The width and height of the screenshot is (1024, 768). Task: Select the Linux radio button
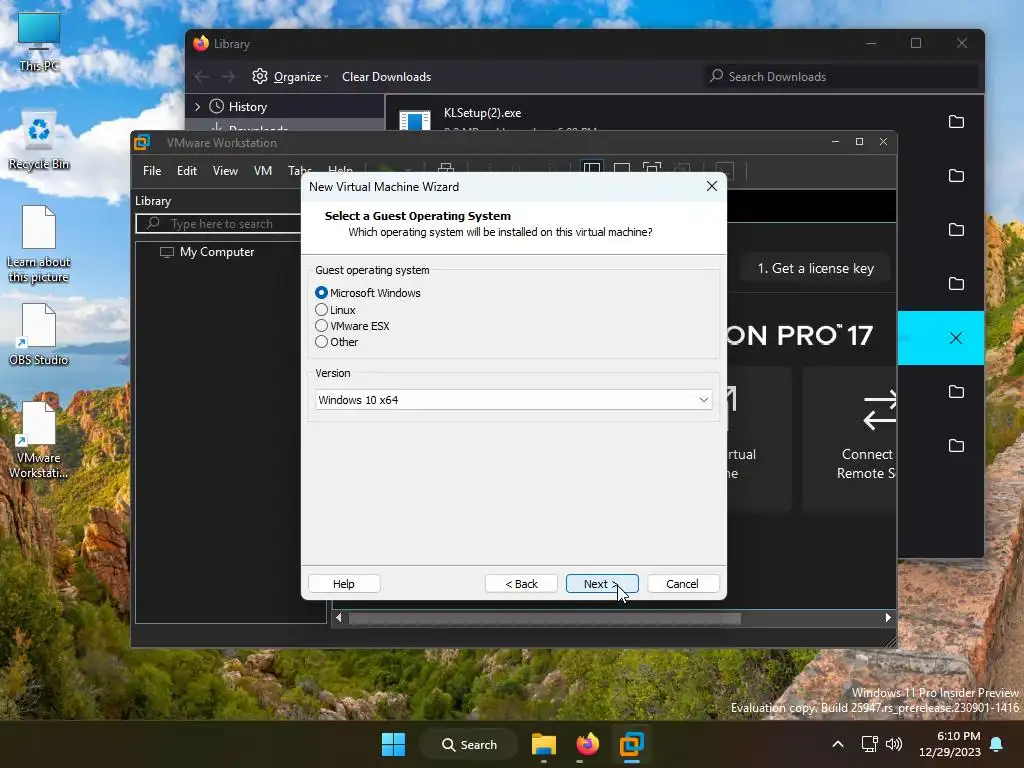321,310
